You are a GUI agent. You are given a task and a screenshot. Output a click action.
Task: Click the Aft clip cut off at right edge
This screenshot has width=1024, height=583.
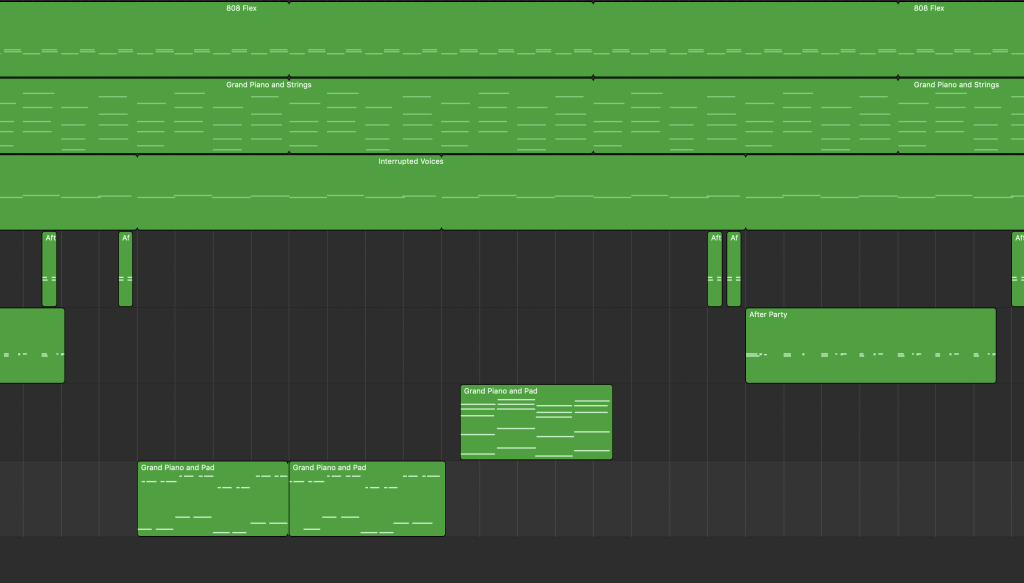1018,268
